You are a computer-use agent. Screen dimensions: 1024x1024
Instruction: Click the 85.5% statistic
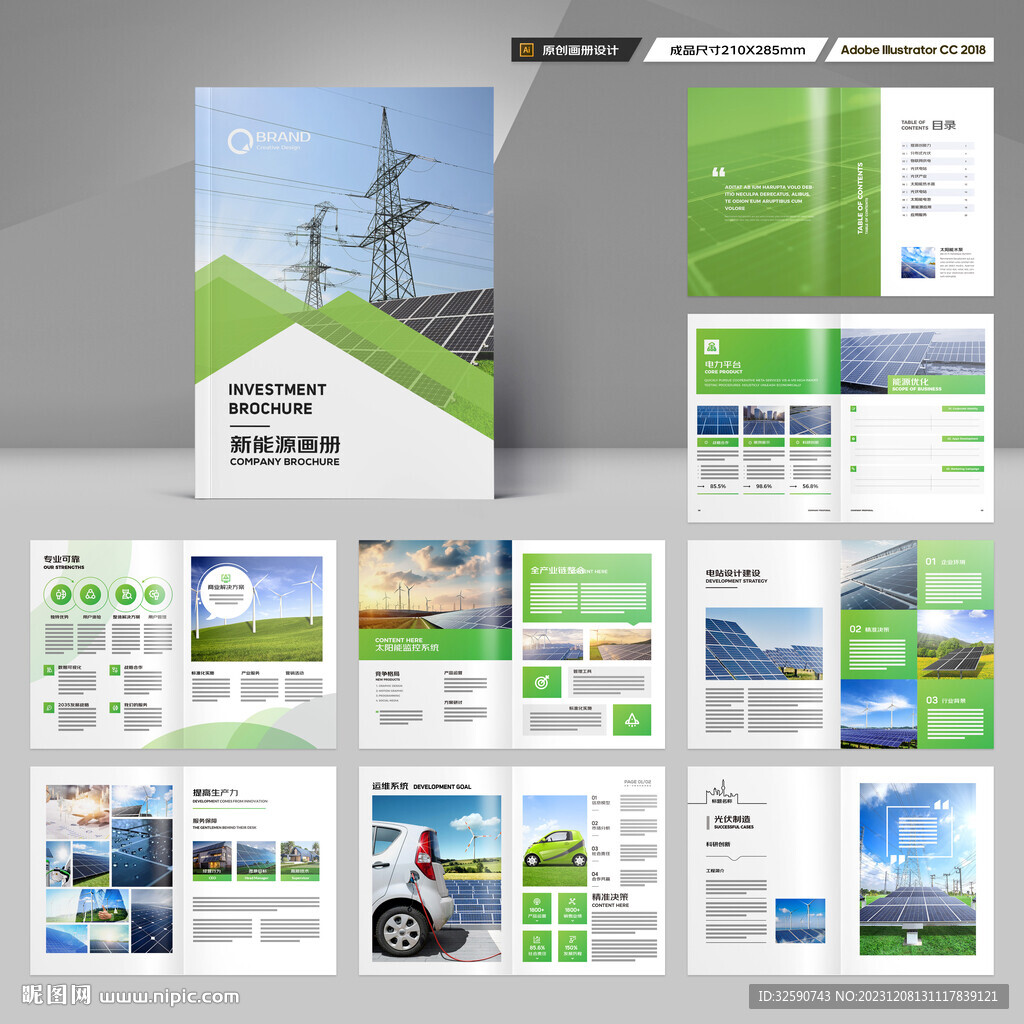click(718, 487)
